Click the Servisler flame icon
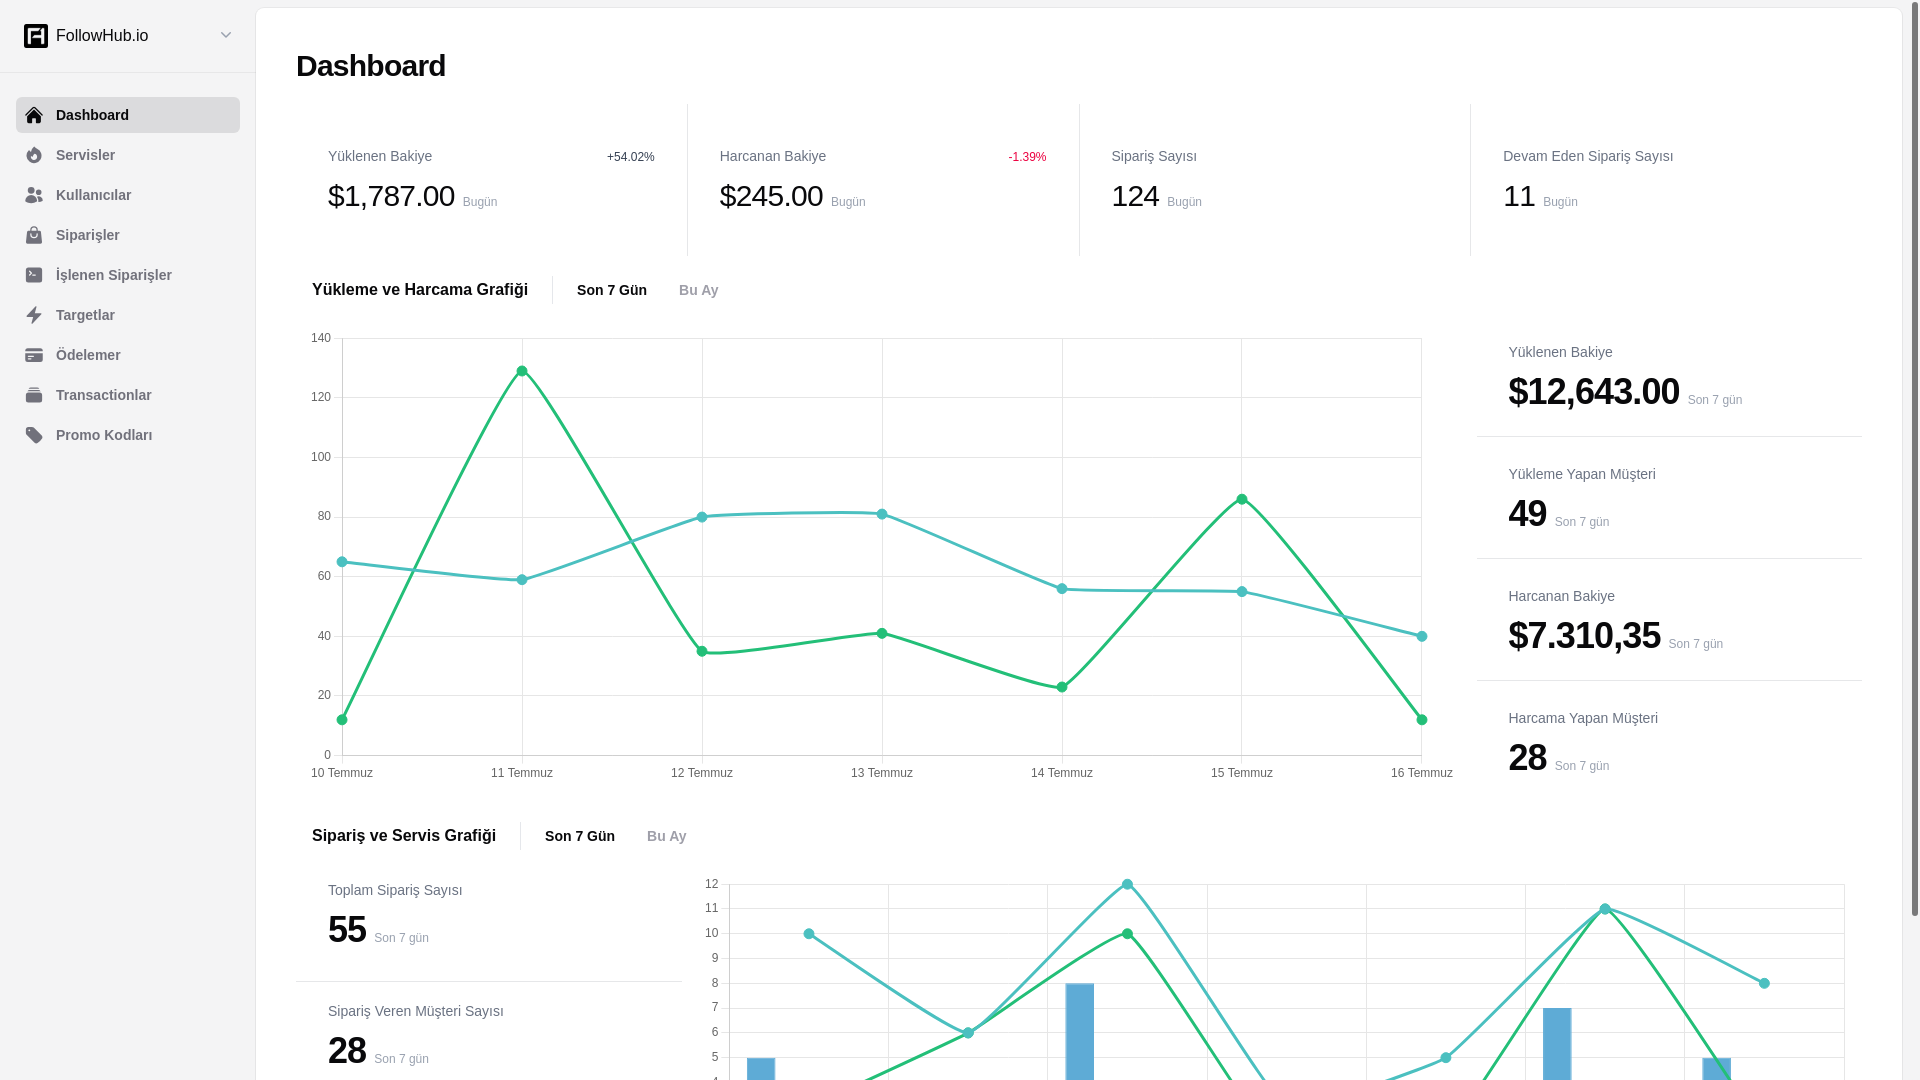Viewport: 1920px width, 1080px height. (34, 155)
